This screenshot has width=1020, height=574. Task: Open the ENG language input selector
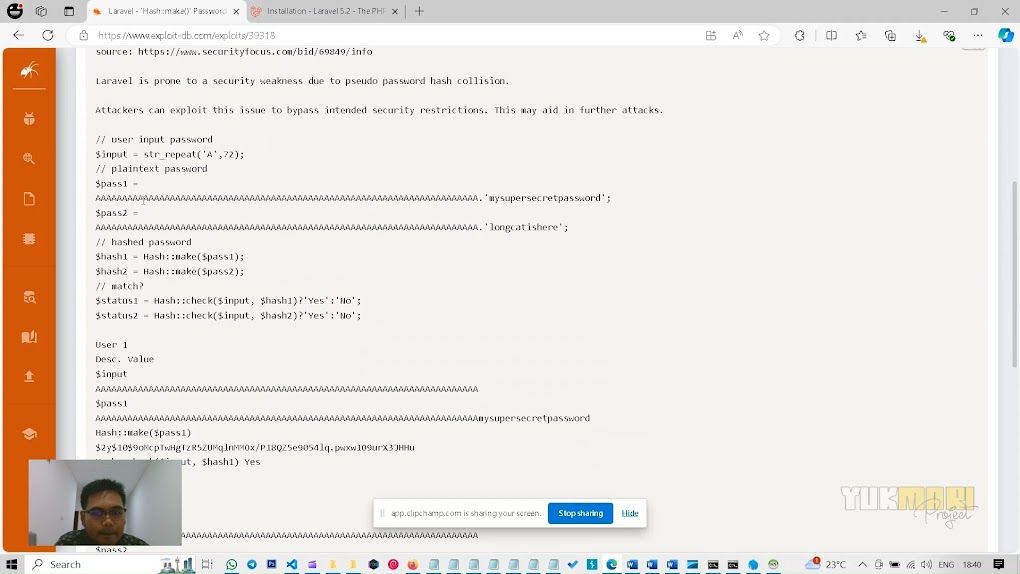pyautogui.click(x=946, y=564)
